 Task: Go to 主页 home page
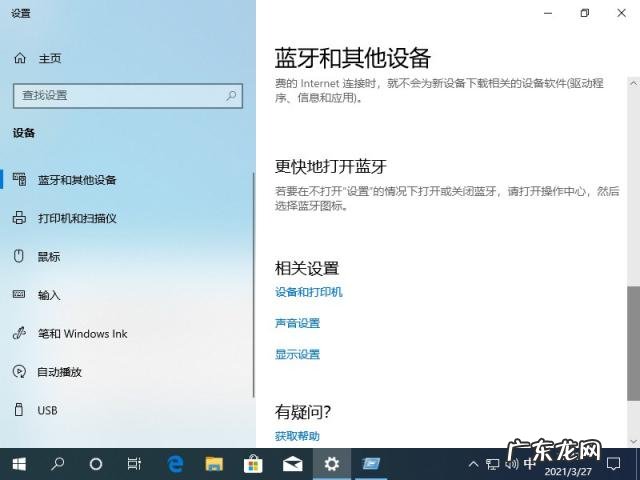[50, 58]
